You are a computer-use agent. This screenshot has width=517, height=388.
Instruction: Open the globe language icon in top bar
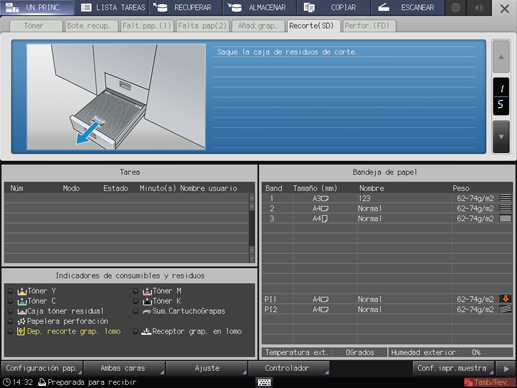pos(456,7)
